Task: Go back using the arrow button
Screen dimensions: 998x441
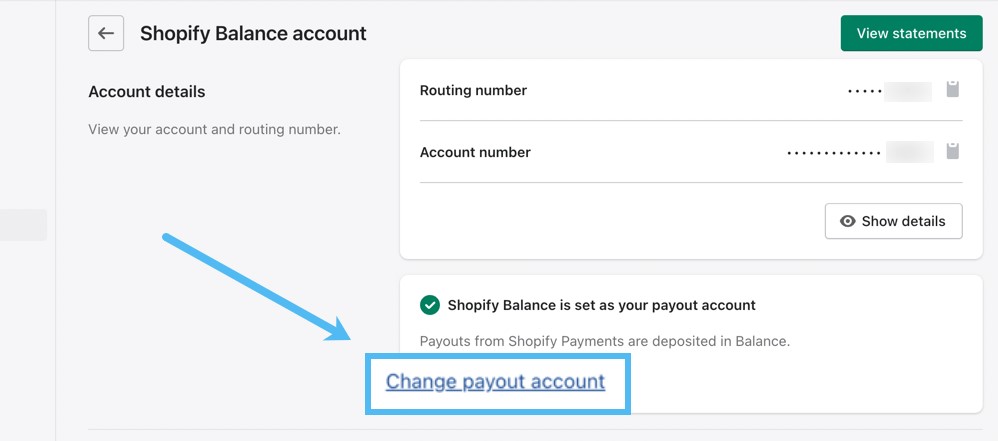Action: [106, 33]
